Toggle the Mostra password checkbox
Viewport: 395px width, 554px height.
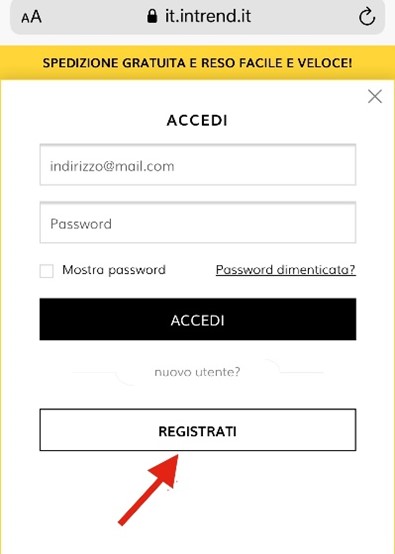(x=46, y=271)
